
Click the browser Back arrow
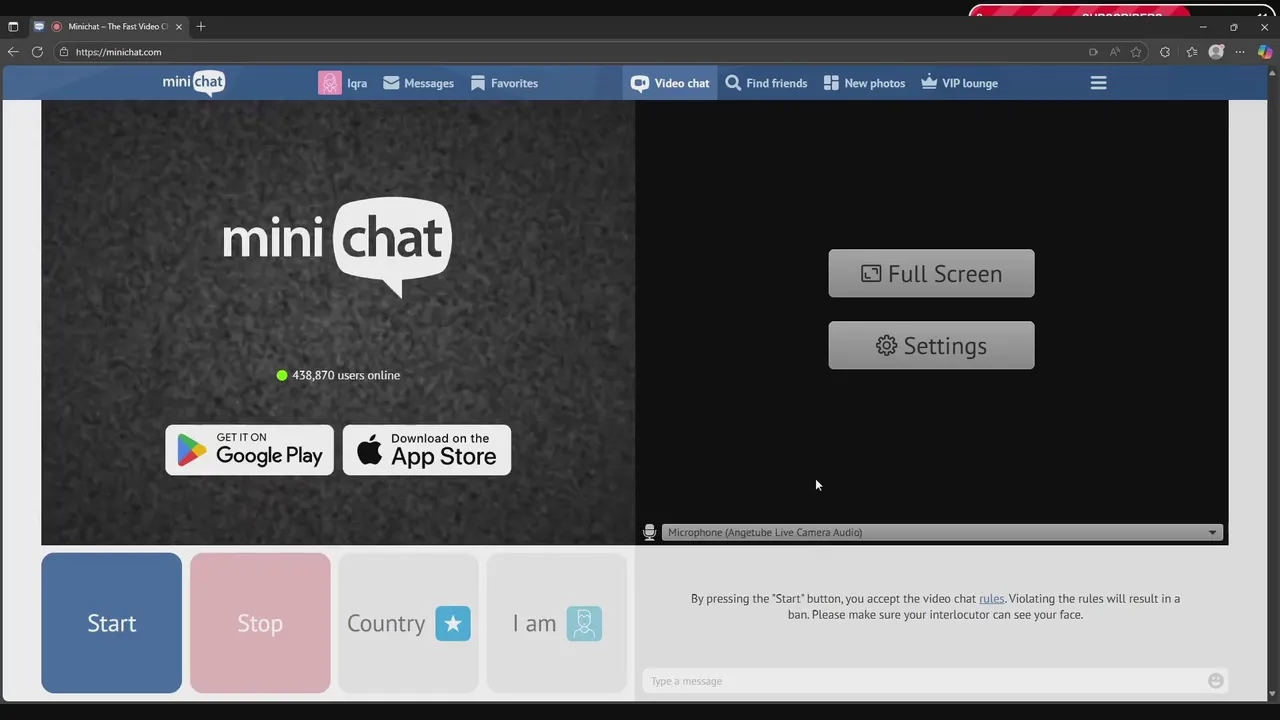13,52
